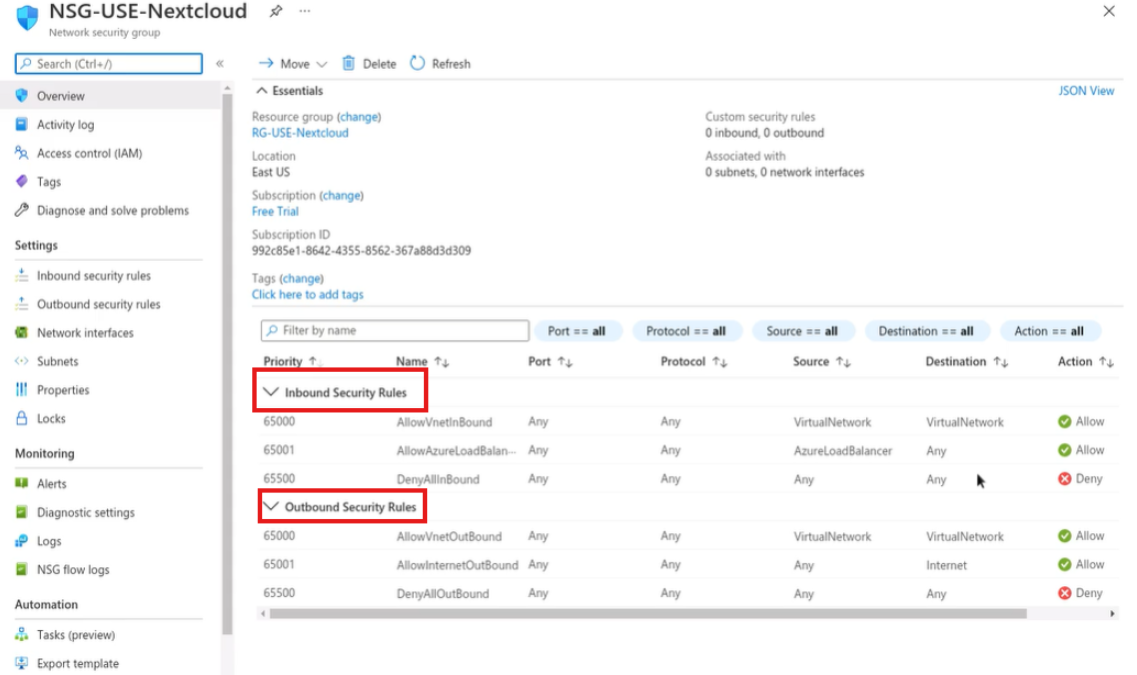Click change link next to Subscription
This screenshot has height=675, width=1137.
(342, 195)
